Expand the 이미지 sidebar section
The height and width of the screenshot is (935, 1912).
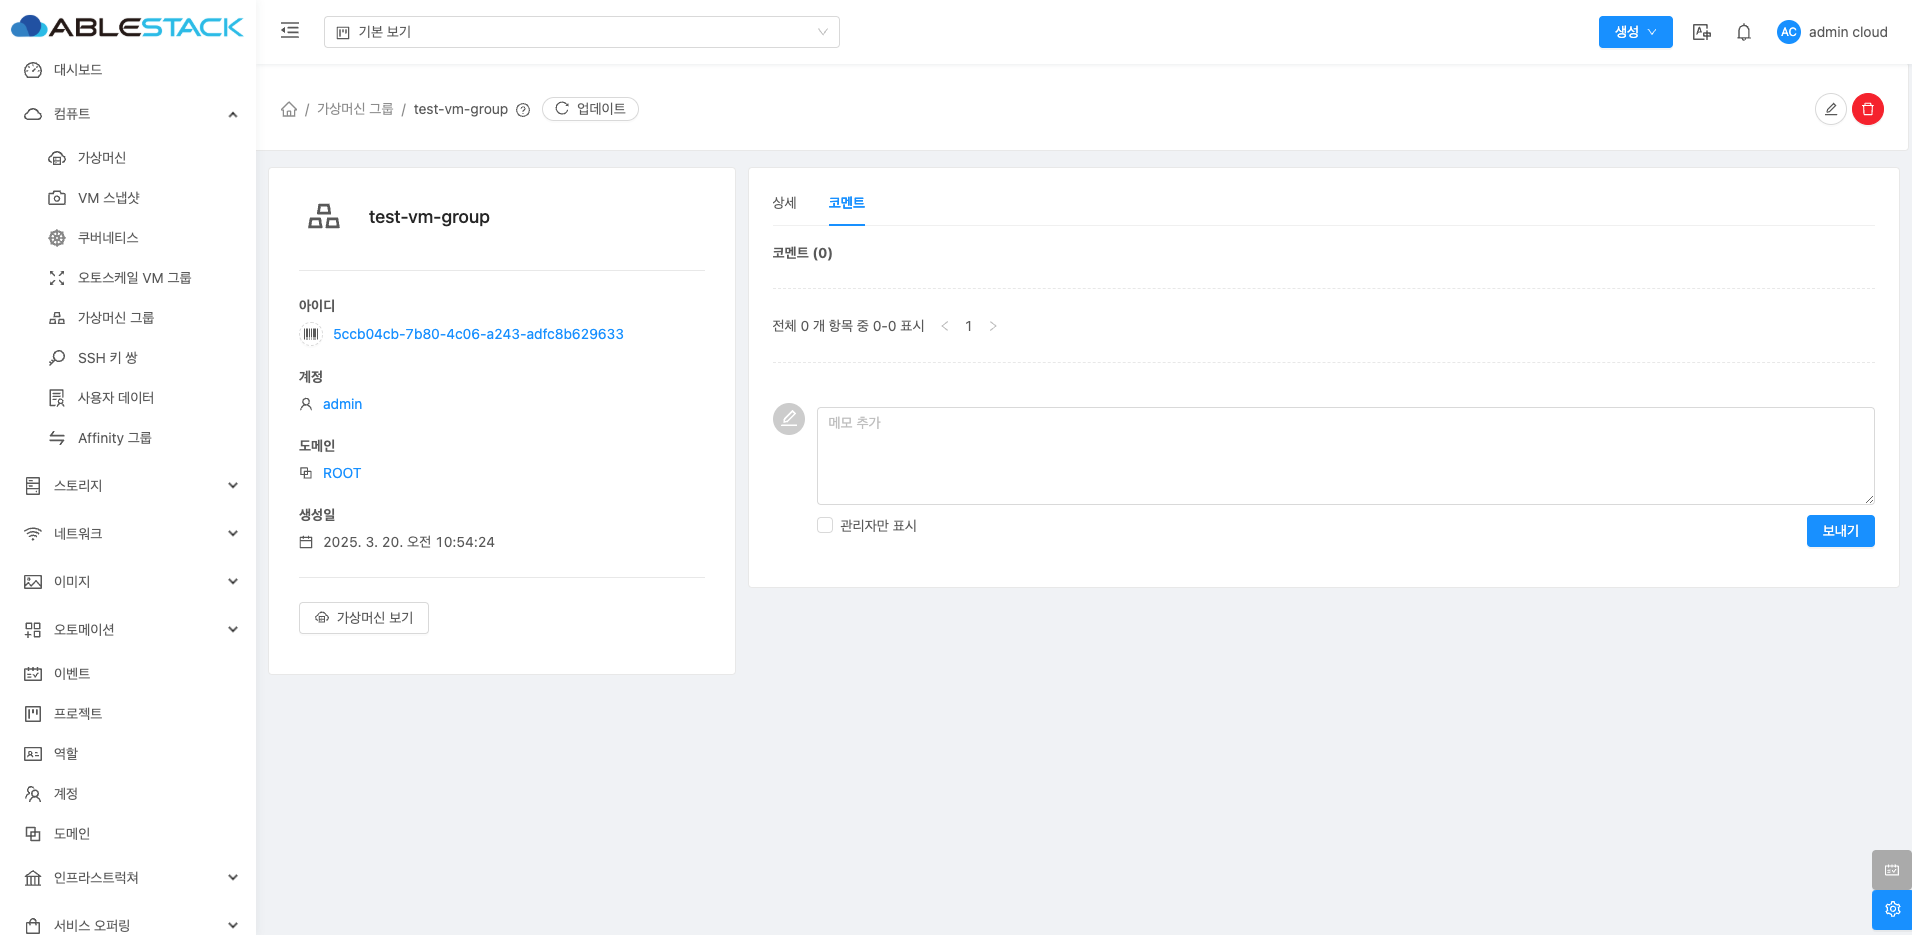coord(128,582)
